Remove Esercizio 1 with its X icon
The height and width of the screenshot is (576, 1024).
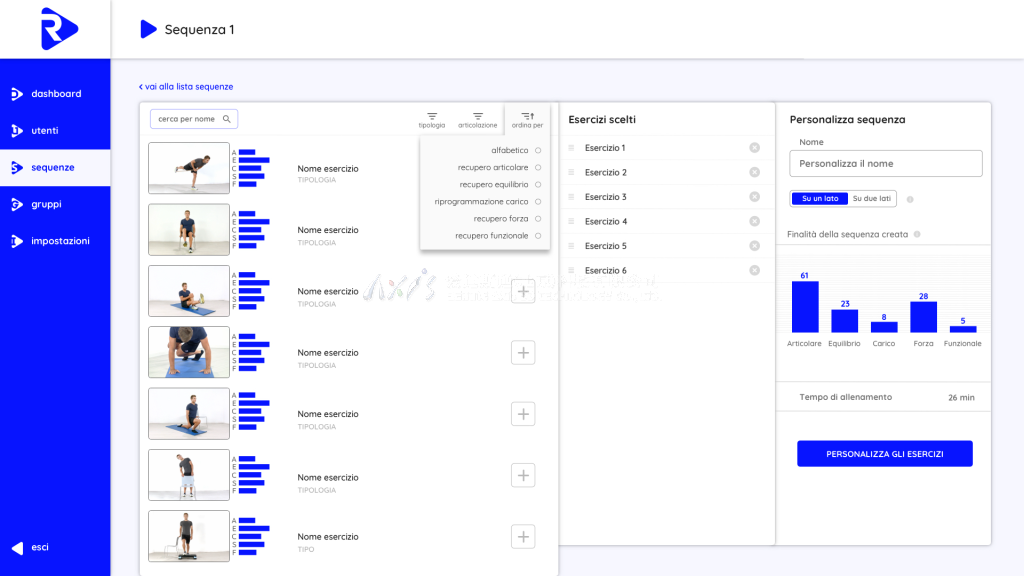coord(755,147)
